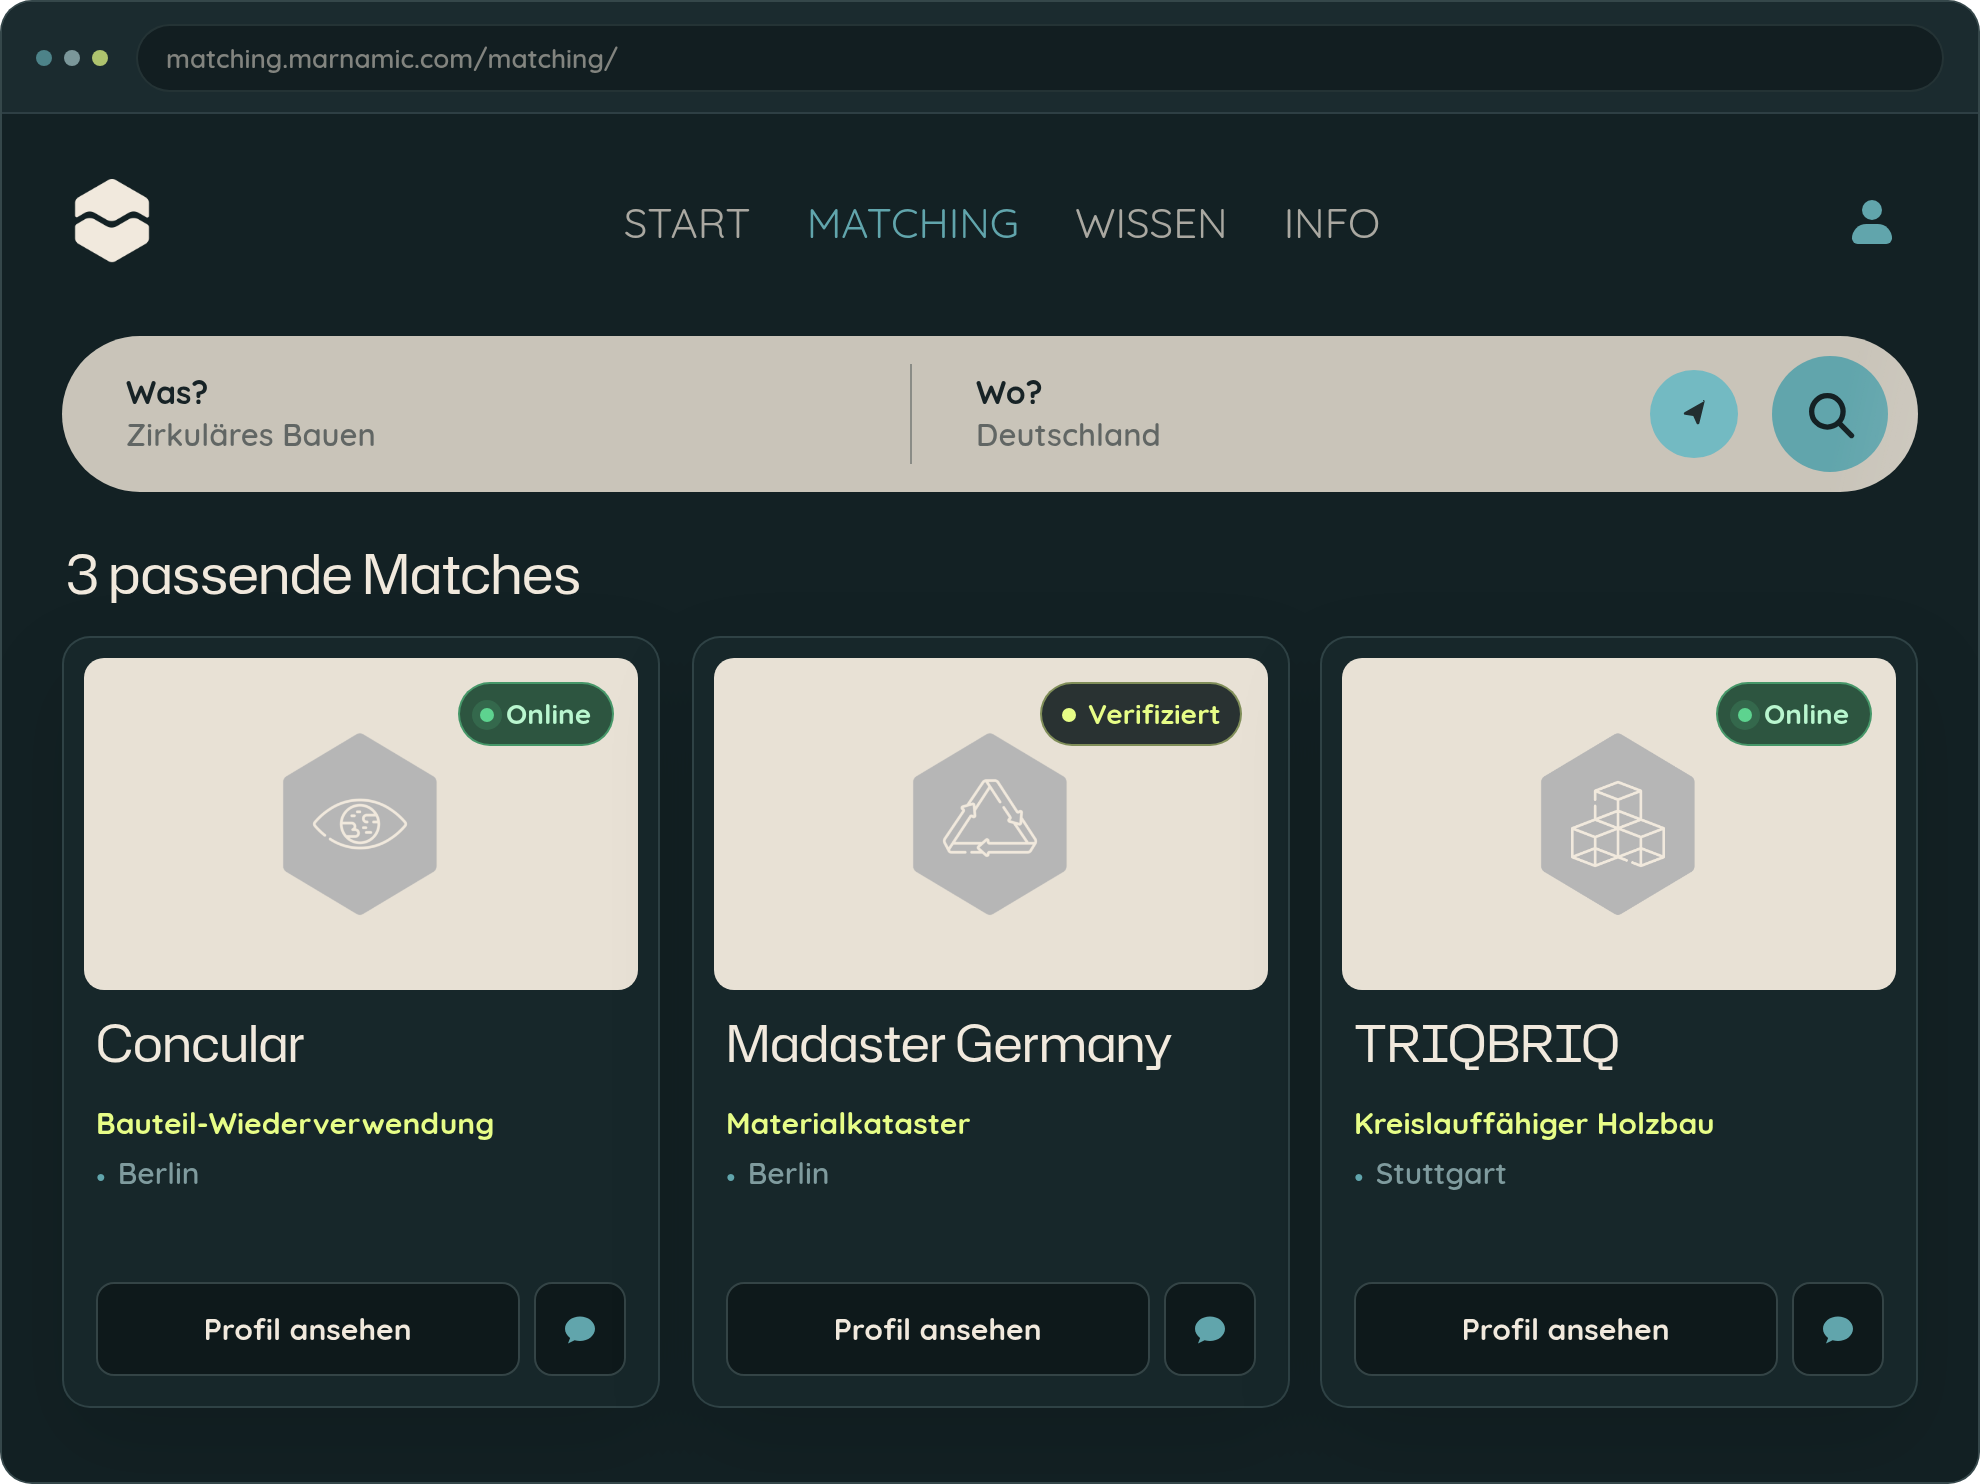Click the Madaster Germany title
Image resolution: width=1980 pixels, height=1484 pixels.
coord(948,1046)
